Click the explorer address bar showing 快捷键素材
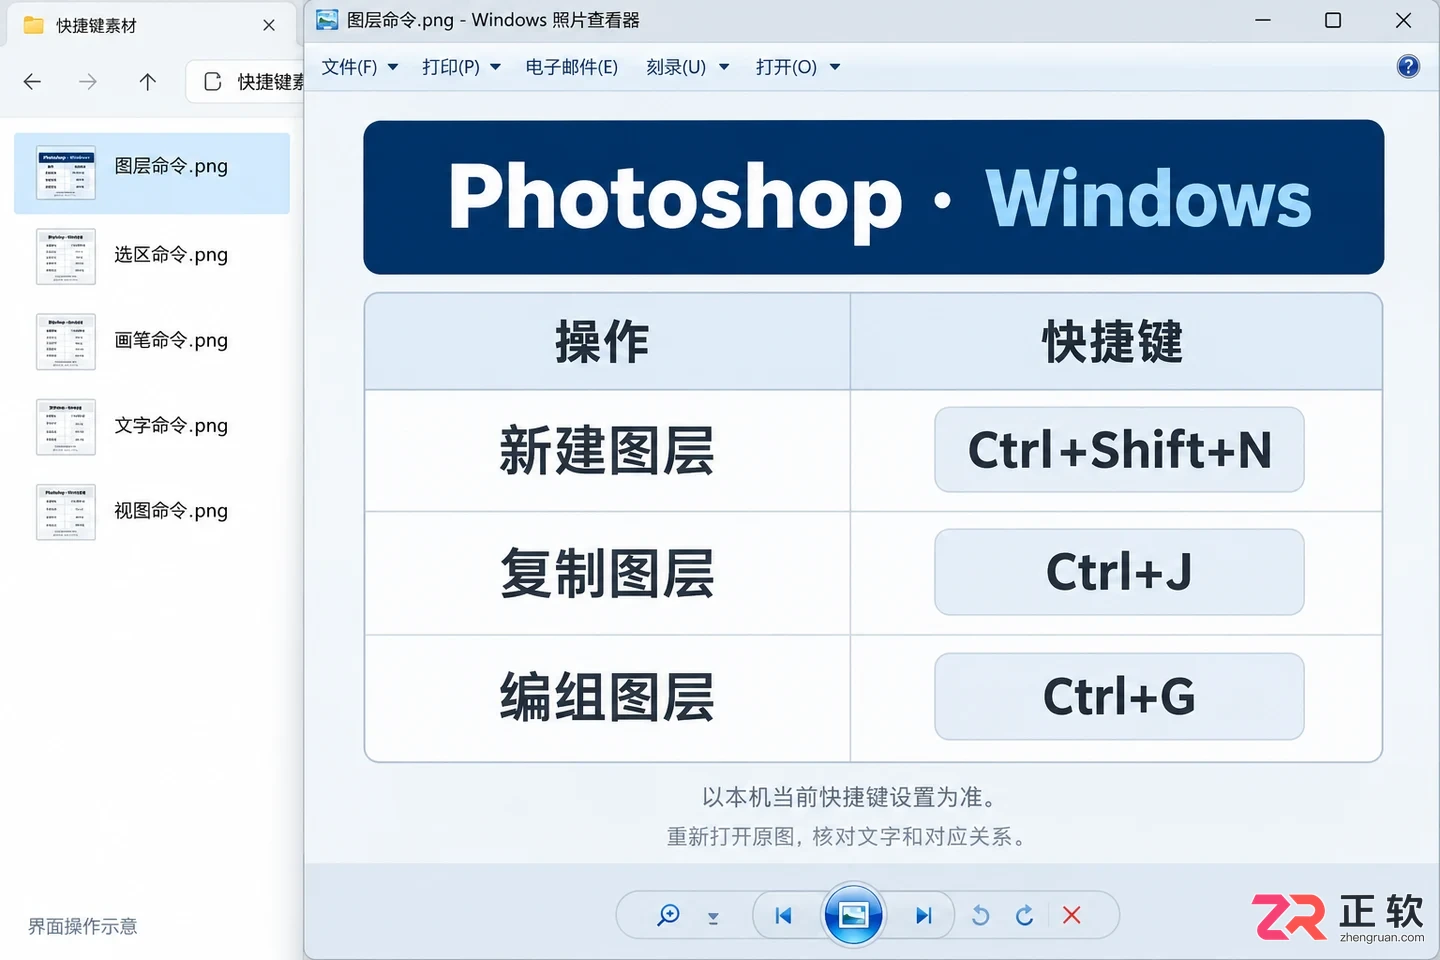 (246, 82)
